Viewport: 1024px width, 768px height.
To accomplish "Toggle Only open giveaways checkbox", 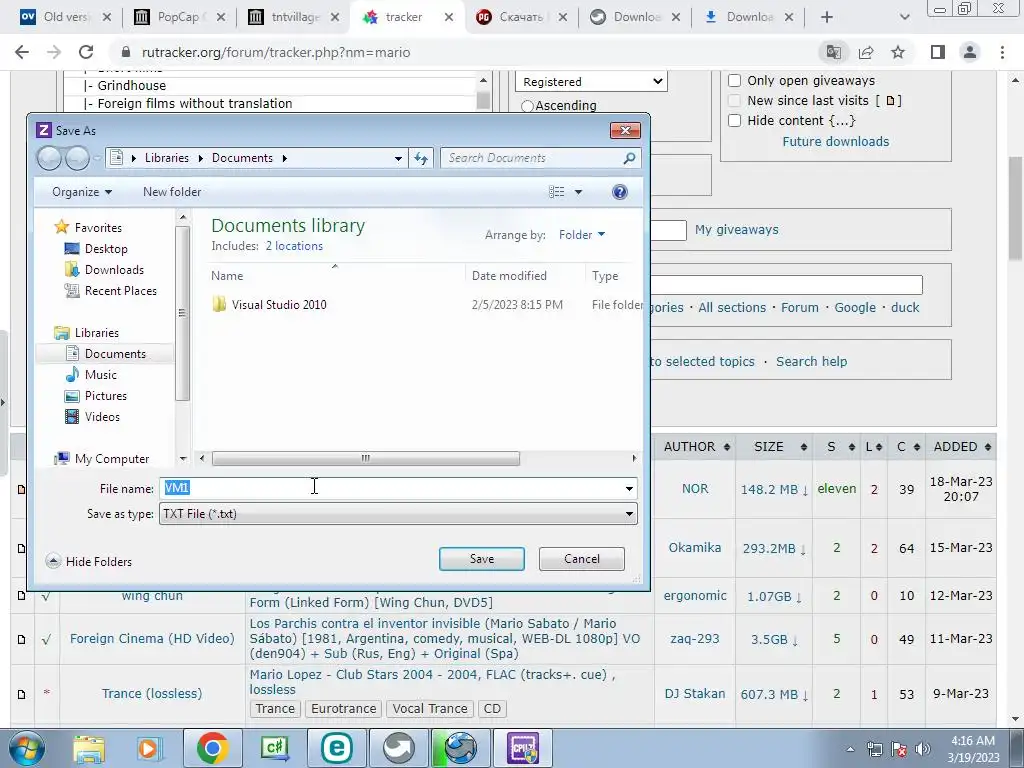I will coord(735,80).
